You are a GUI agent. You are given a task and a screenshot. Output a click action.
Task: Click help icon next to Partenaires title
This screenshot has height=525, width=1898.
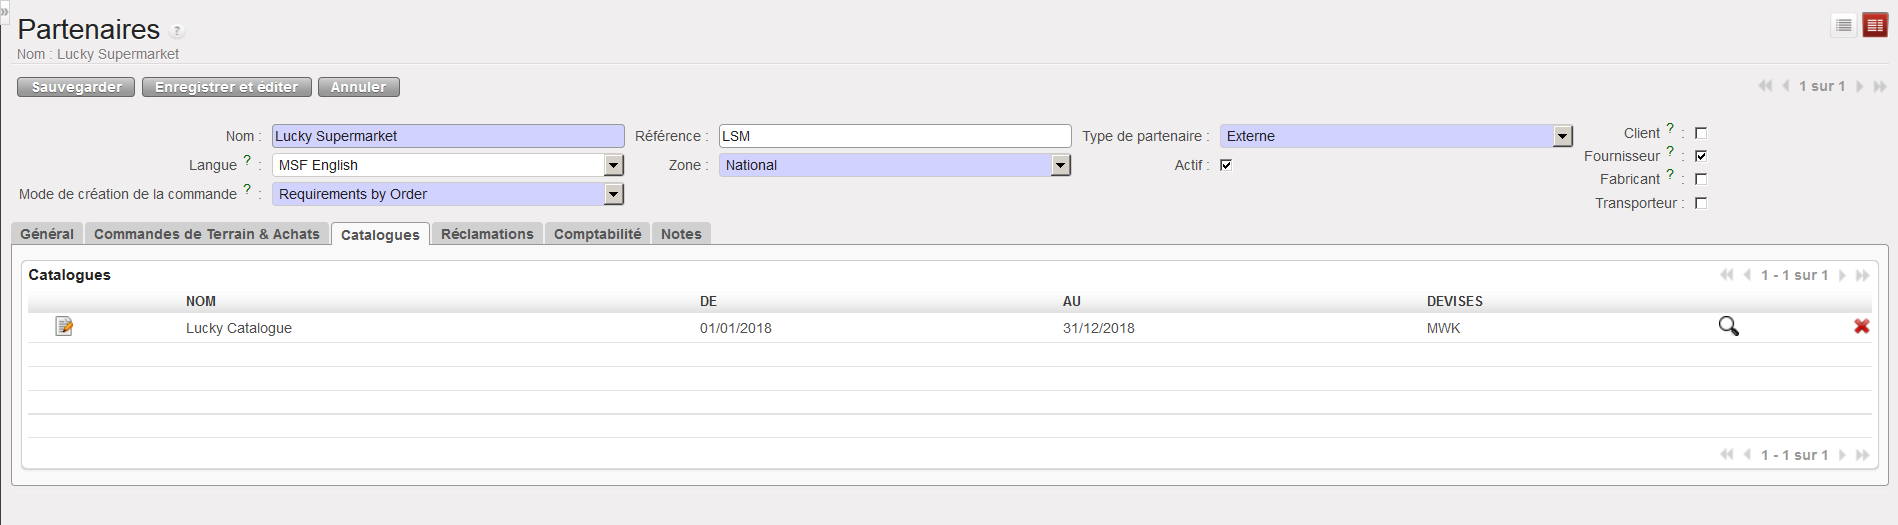pos(177,31)
